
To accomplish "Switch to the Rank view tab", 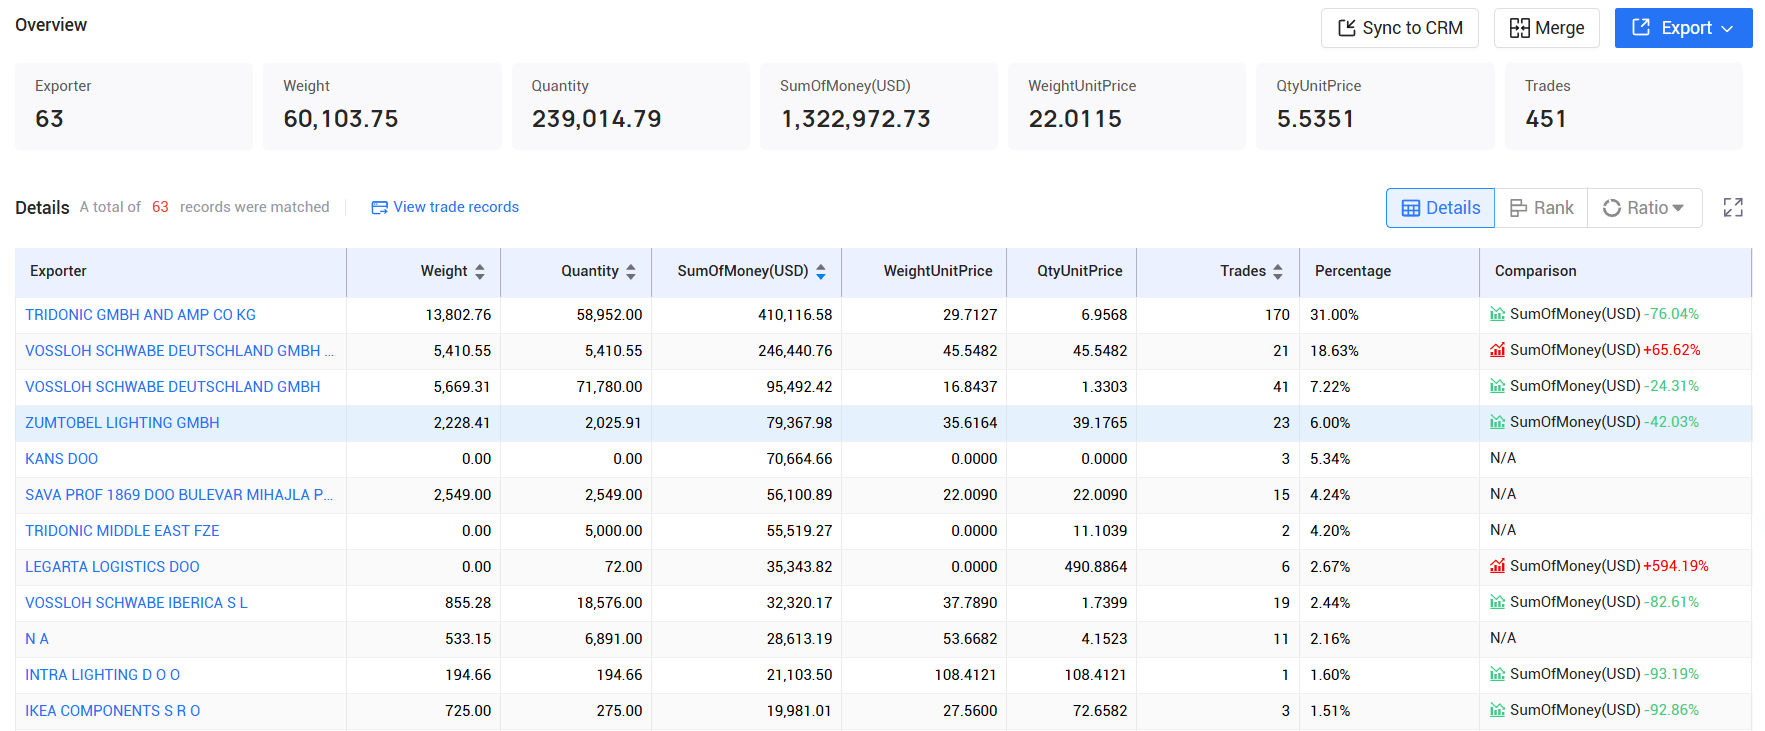I will [1541, 208].
